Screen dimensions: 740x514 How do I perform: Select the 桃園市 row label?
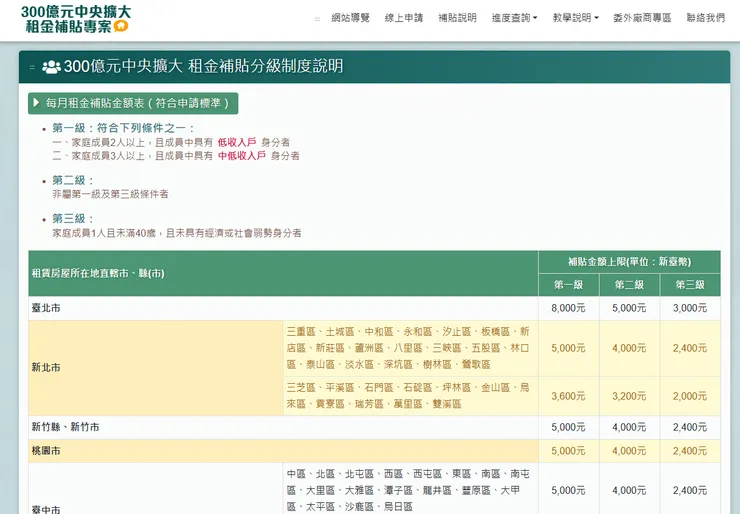(46, 451)
